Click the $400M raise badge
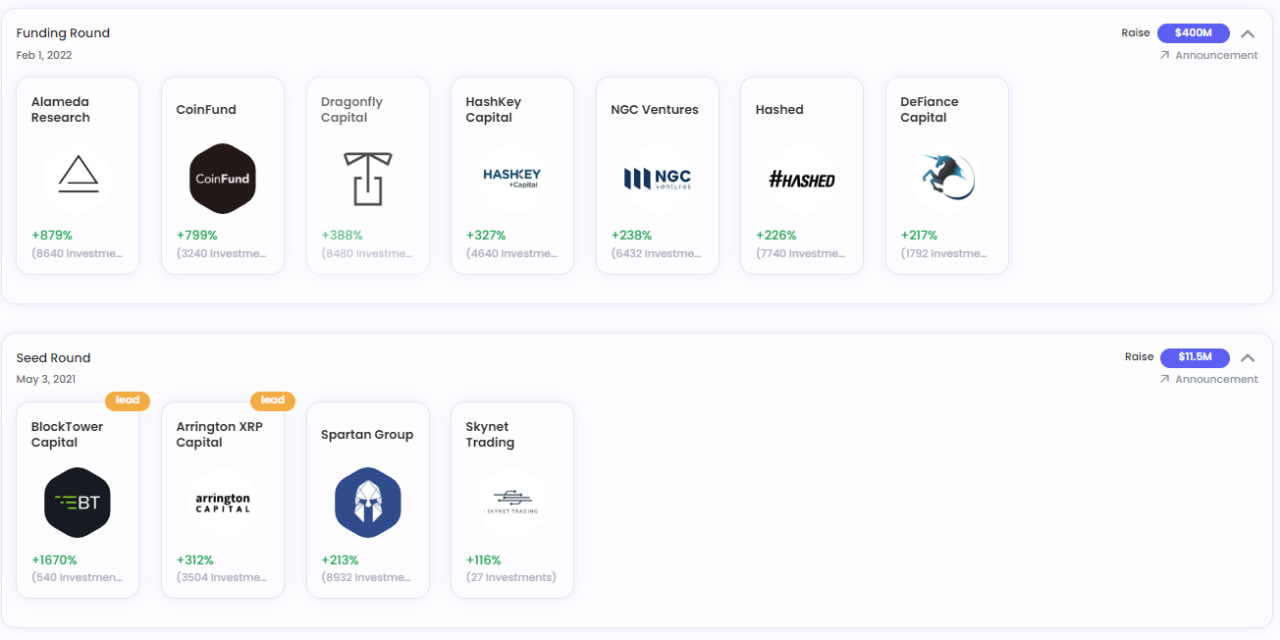1280x640 pixels. tap(1194, 33)
